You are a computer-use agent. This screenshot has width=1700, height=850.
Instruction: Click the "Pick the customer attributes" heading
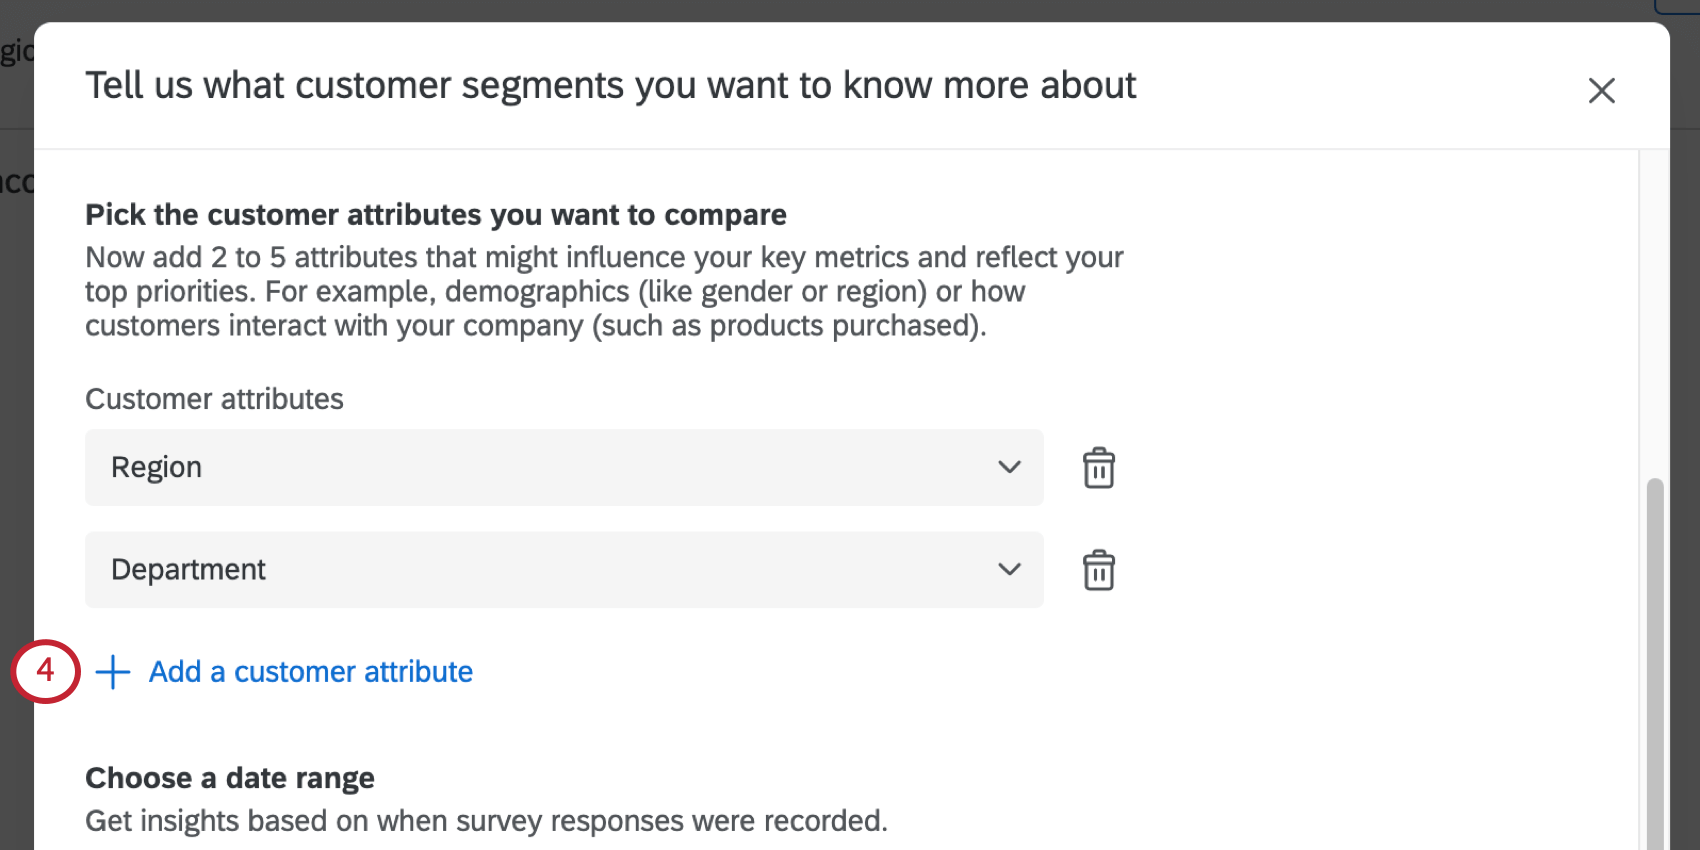[x=435, y=215]
